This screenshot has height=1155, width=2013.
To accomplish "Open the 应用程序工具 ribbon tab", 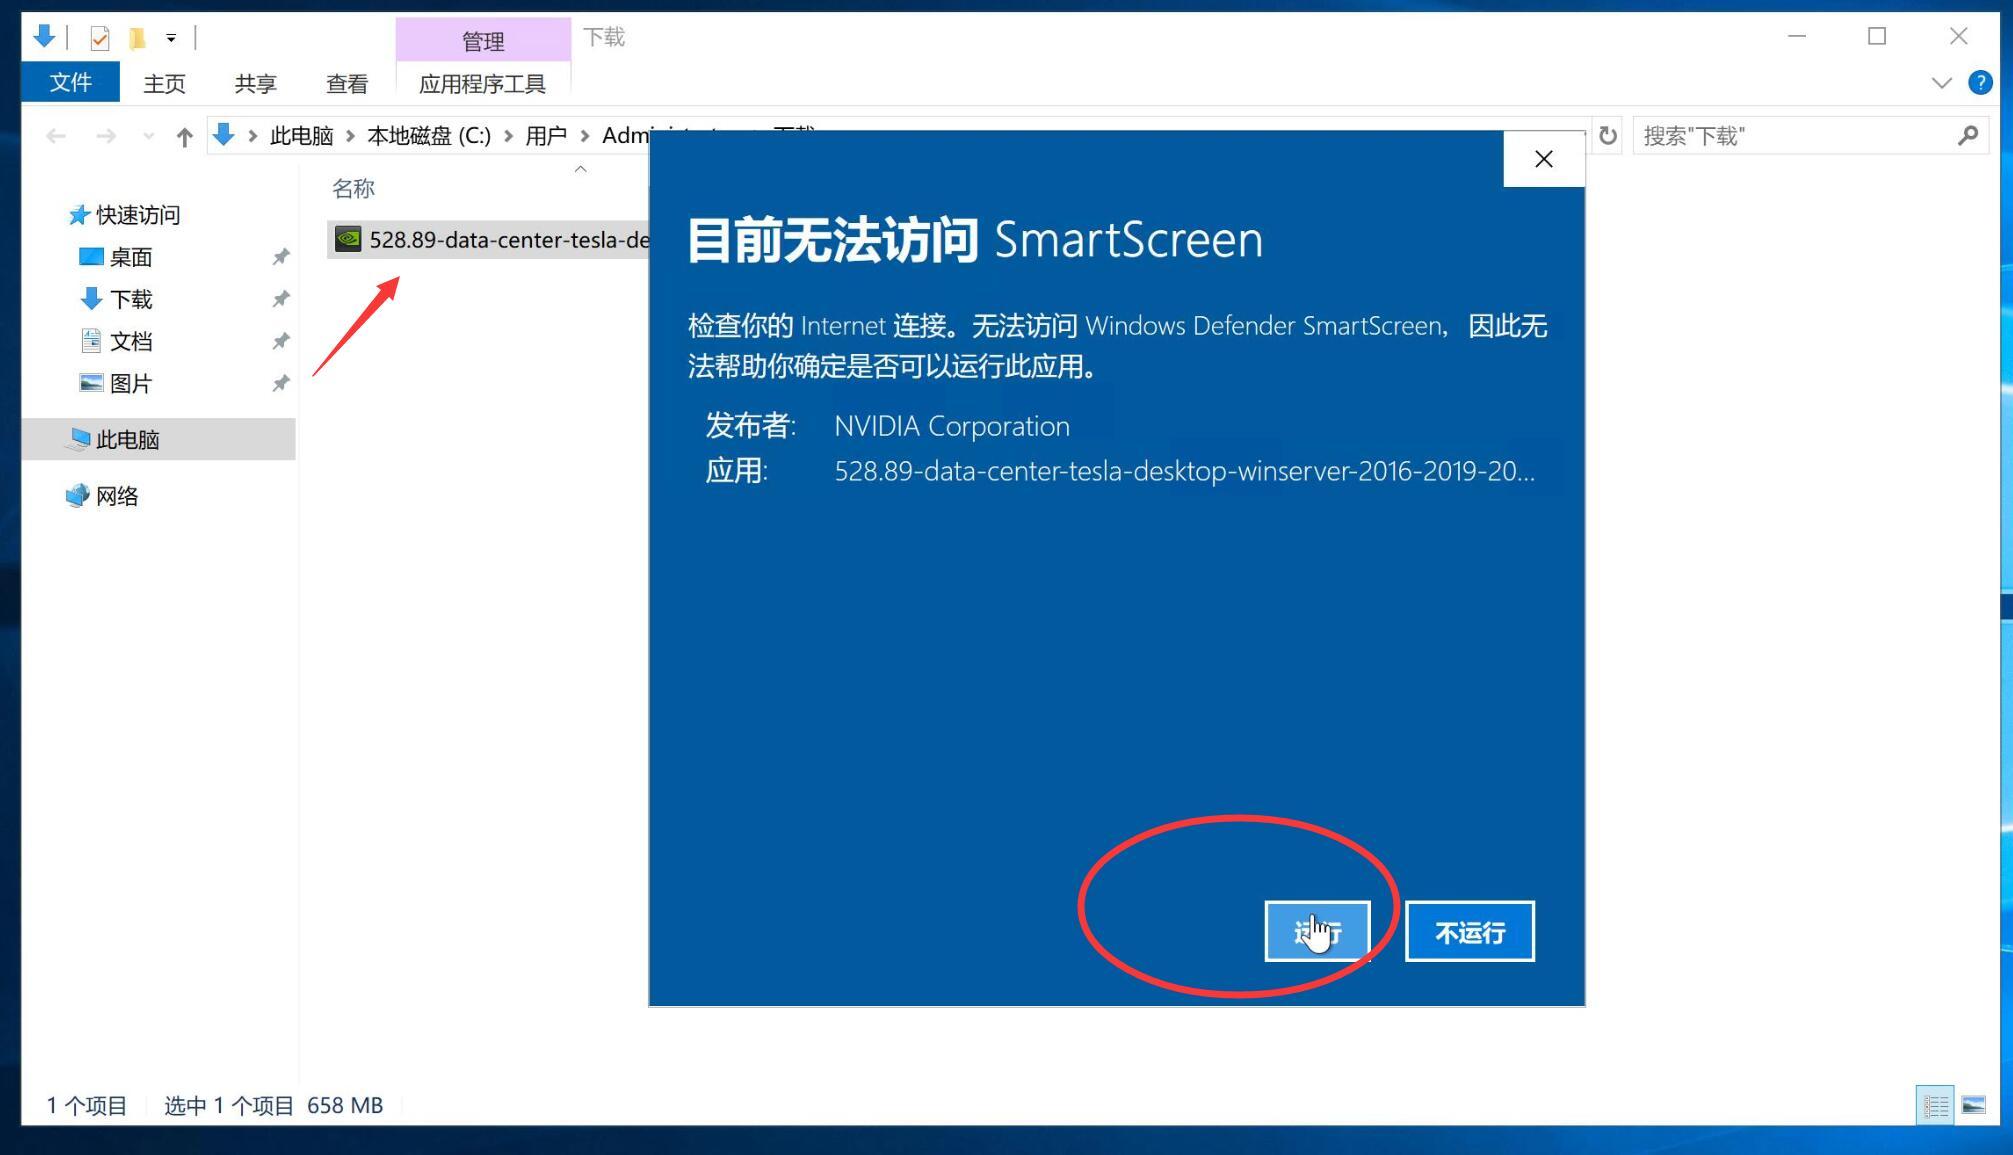I will click(x=482, y=83).
